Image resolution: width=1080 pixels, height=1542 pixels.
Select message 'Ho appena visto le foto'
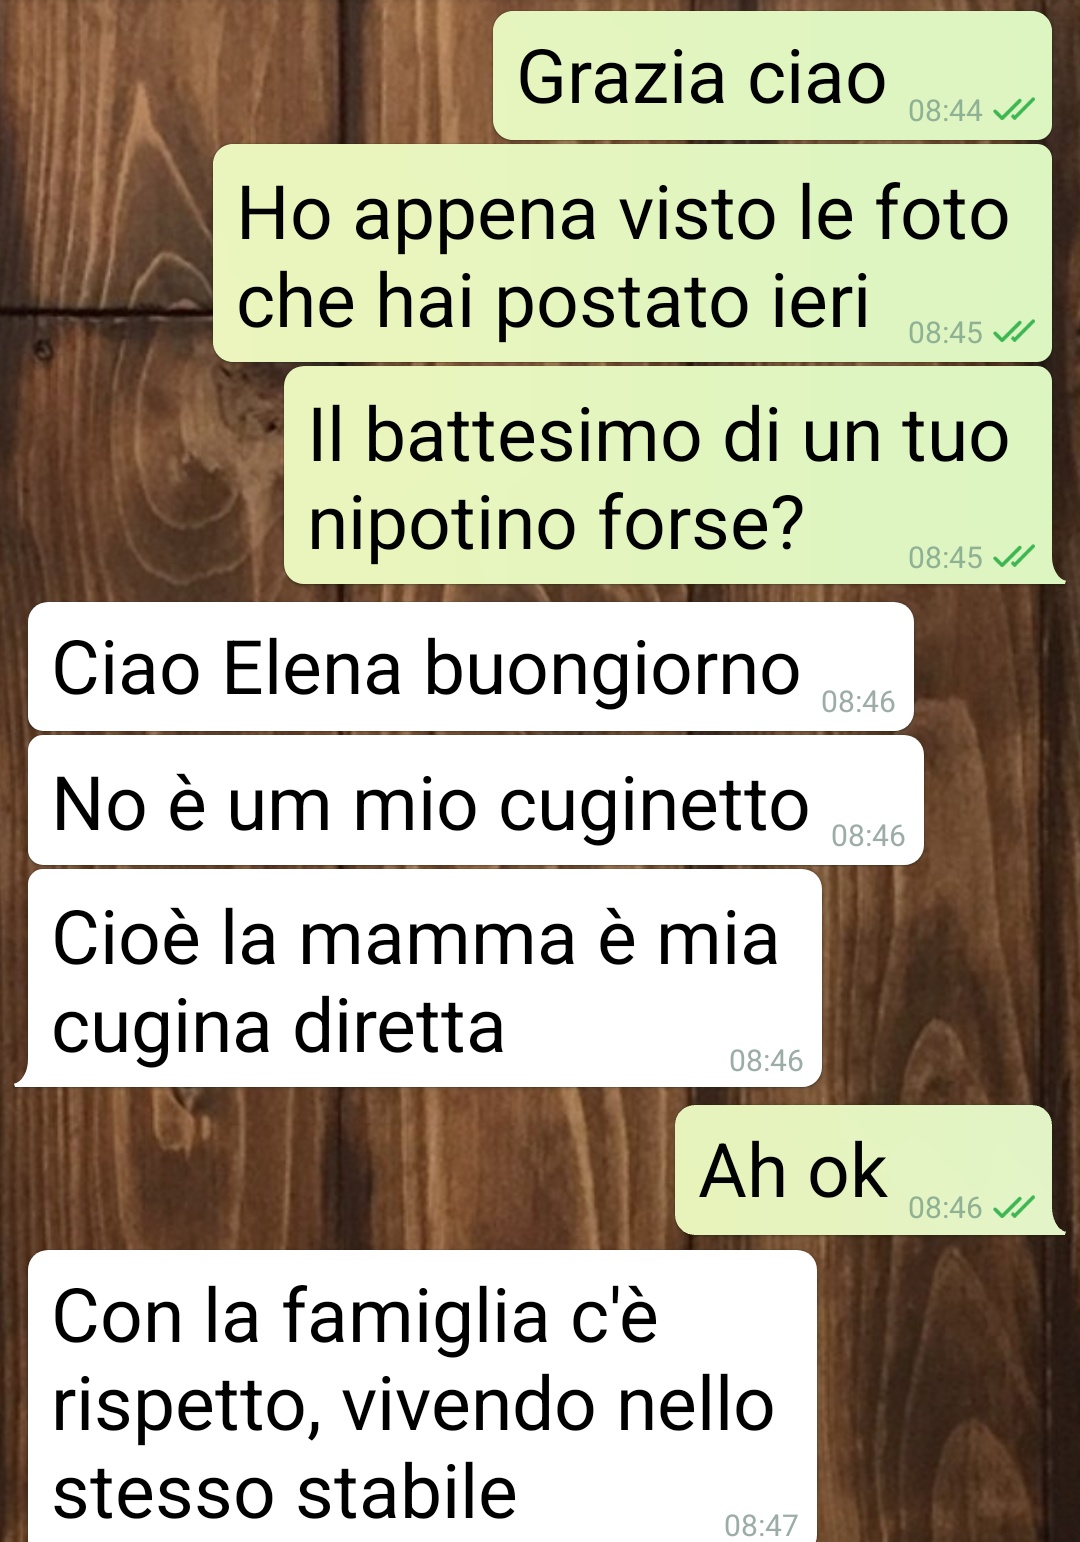pyautogui.click(x=632, y=254)
